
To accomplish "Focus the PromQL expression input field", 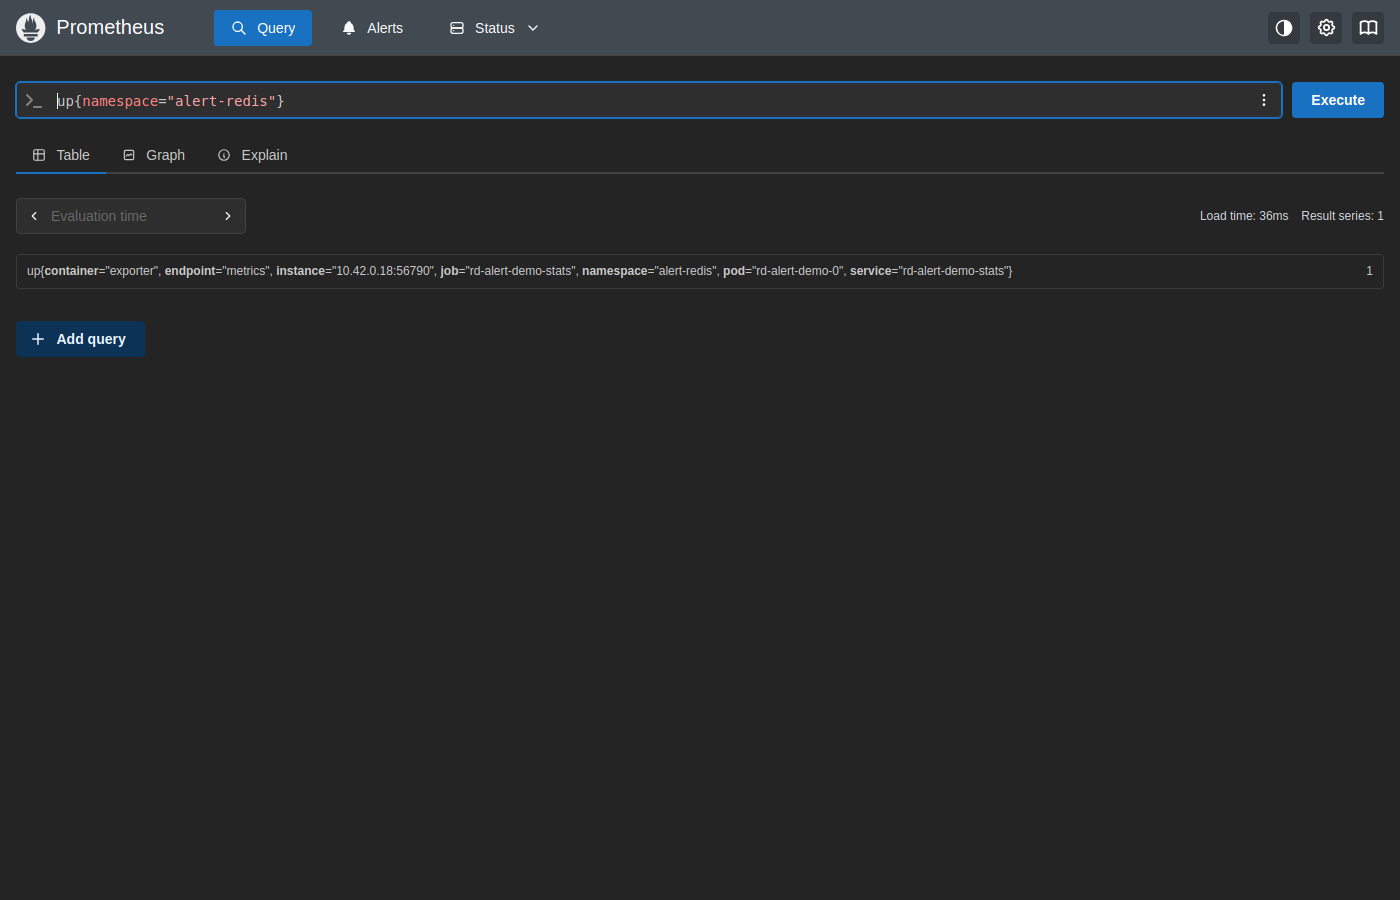I will 650,101.
